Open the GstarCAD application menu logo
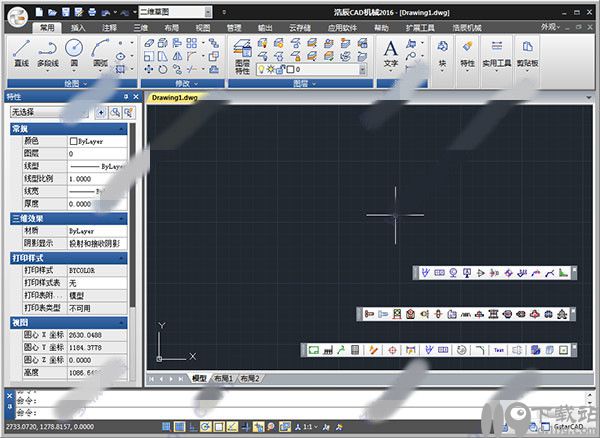This screenshot has height=438, width=600. tap(18, 17)
